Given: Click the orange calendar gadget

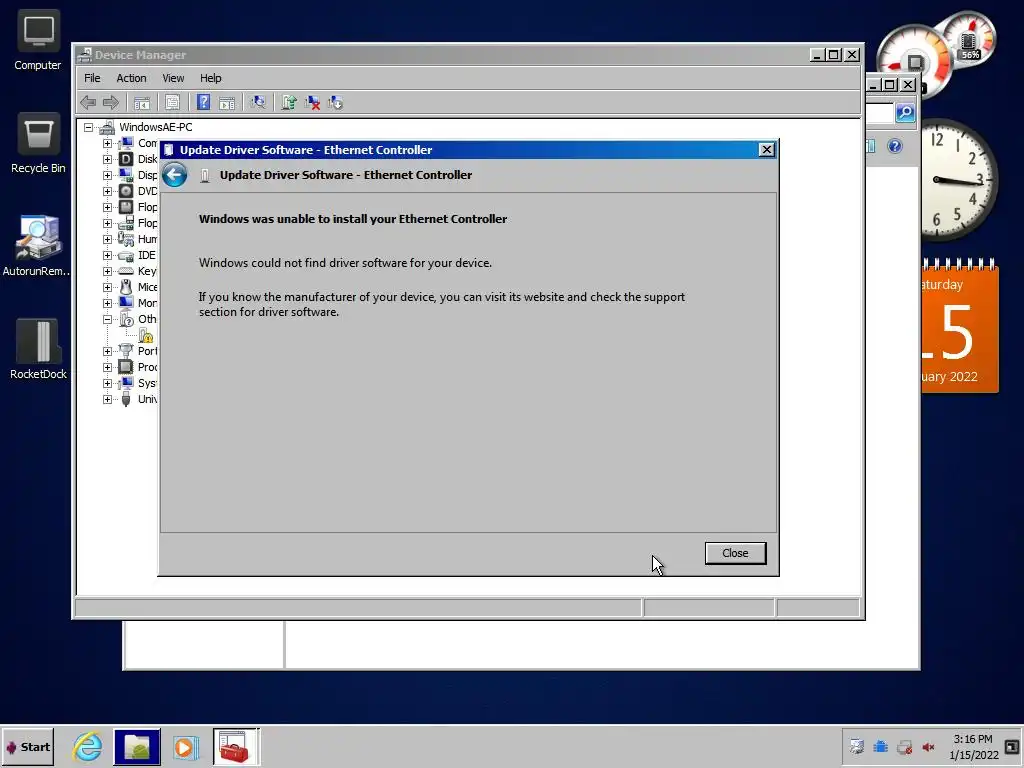Looking at the screenshot, I should point(959,326).
